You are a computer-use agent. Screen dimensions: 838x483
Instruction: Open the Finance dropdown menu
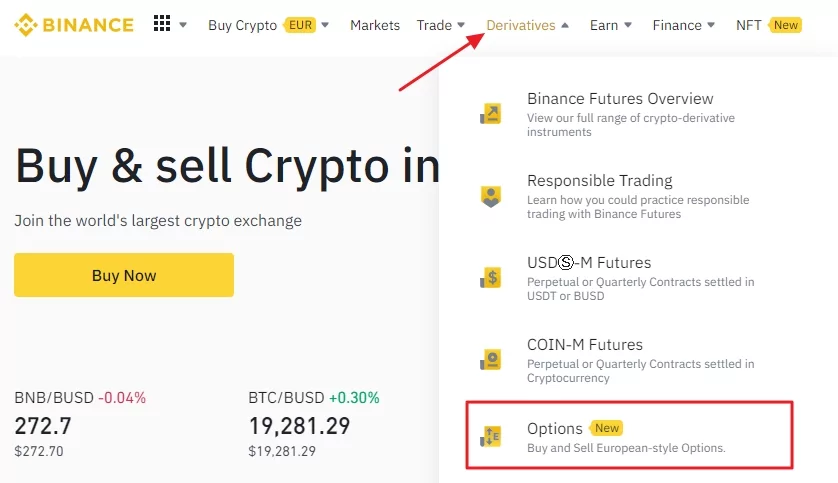click(684, 25)
